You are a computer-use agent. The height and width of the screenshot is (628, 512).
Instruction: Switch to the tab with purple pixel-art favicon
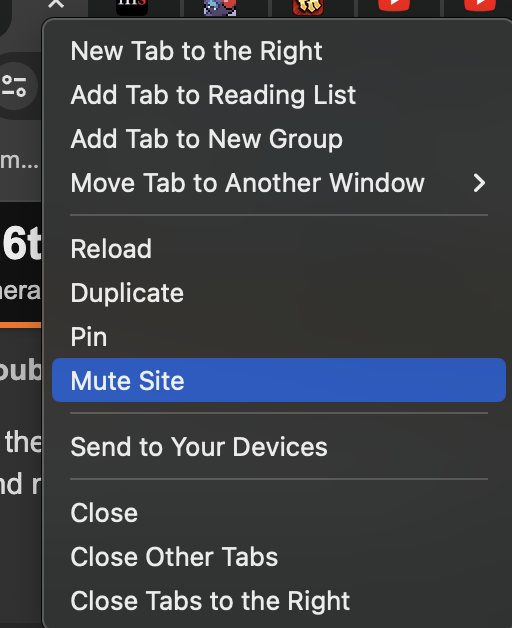tap(220, 7)
